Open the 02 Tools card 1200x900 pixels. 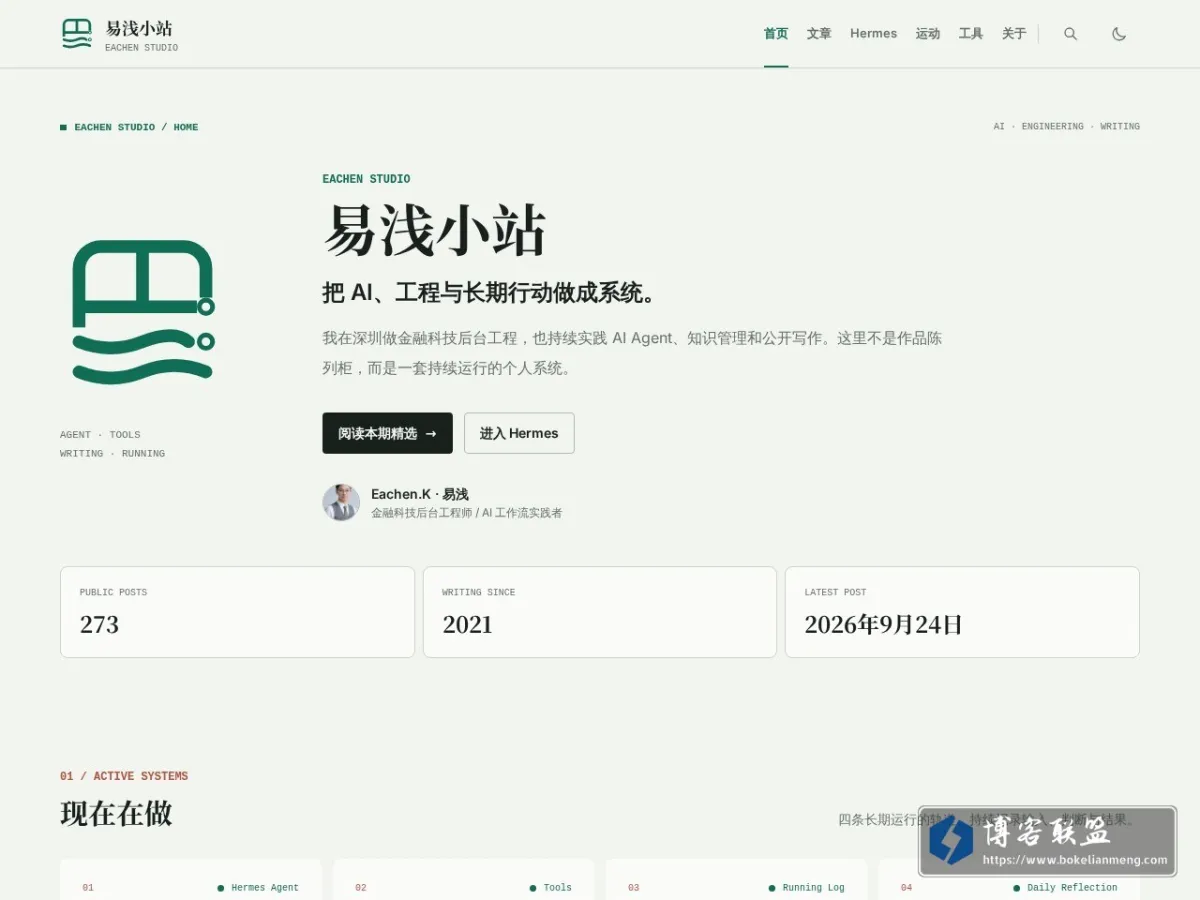(464, 880)
